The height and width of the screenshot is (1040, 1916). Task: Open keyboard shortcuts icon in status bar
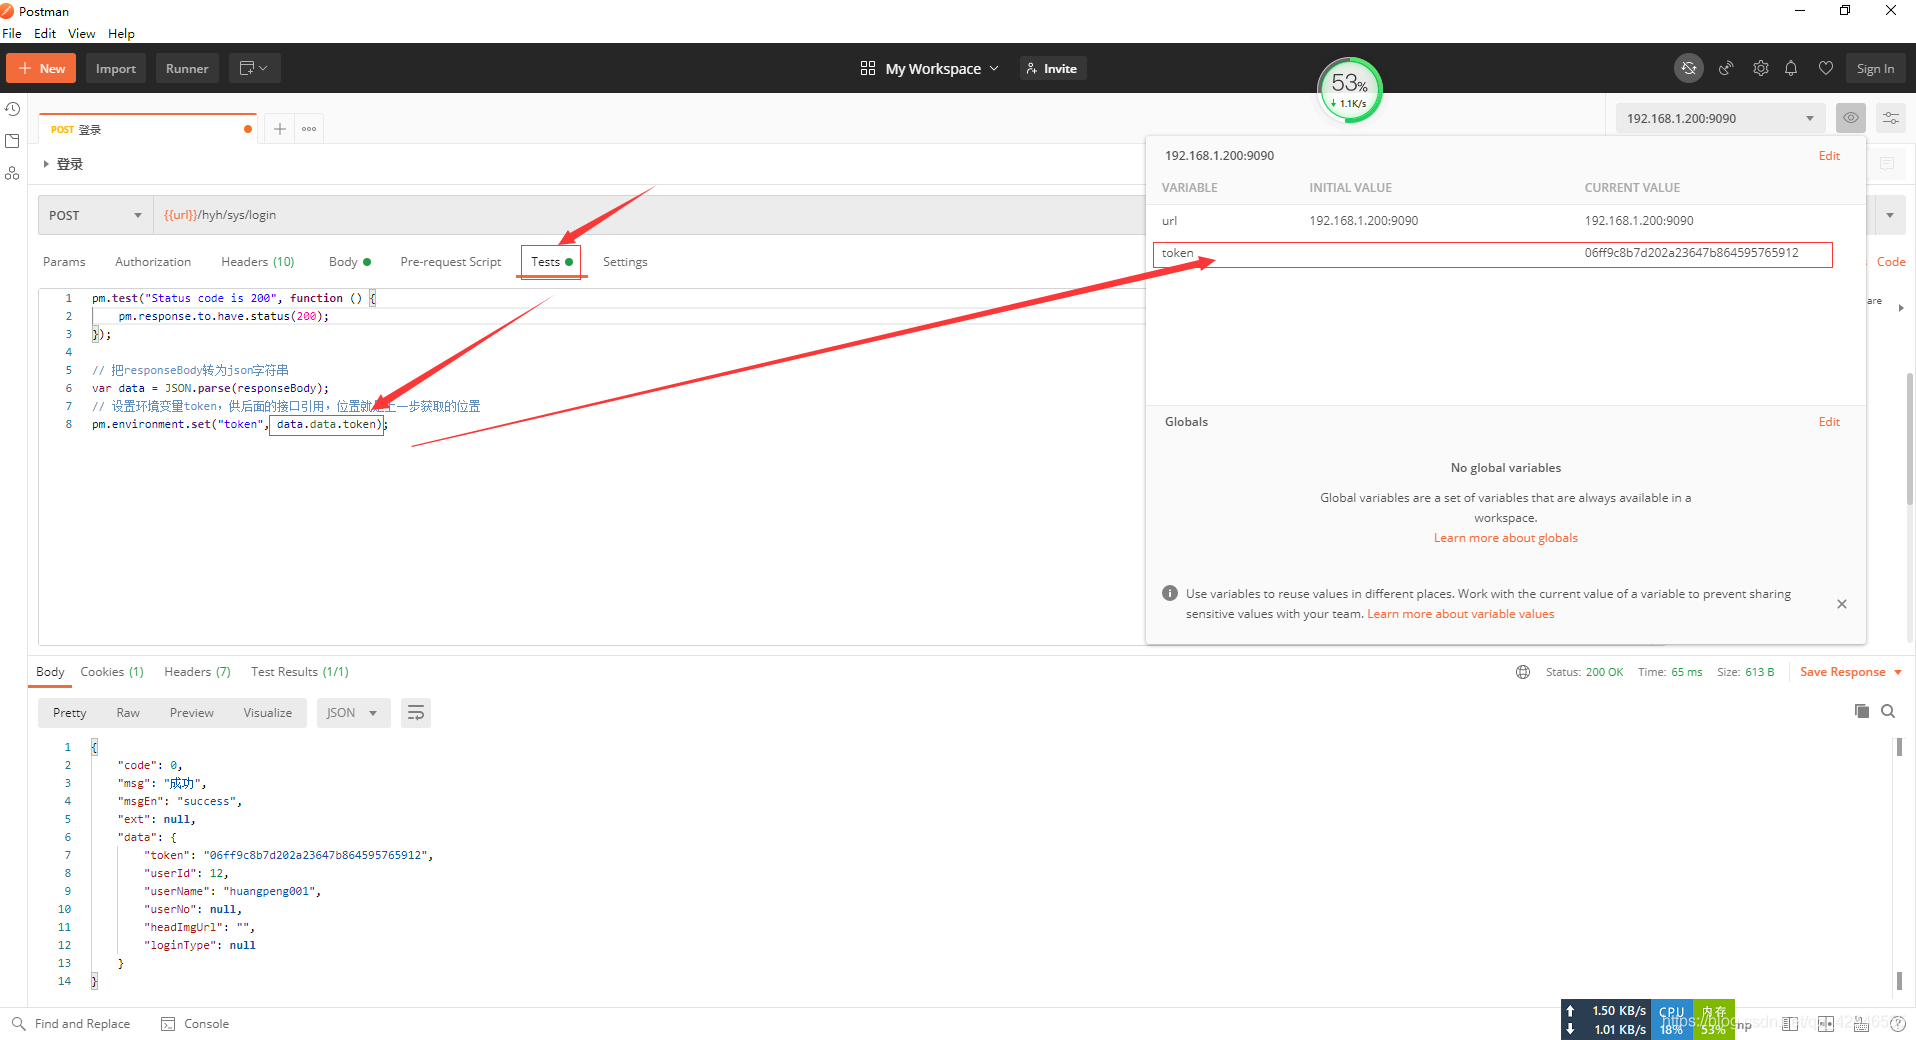tap(1861, 1024)
